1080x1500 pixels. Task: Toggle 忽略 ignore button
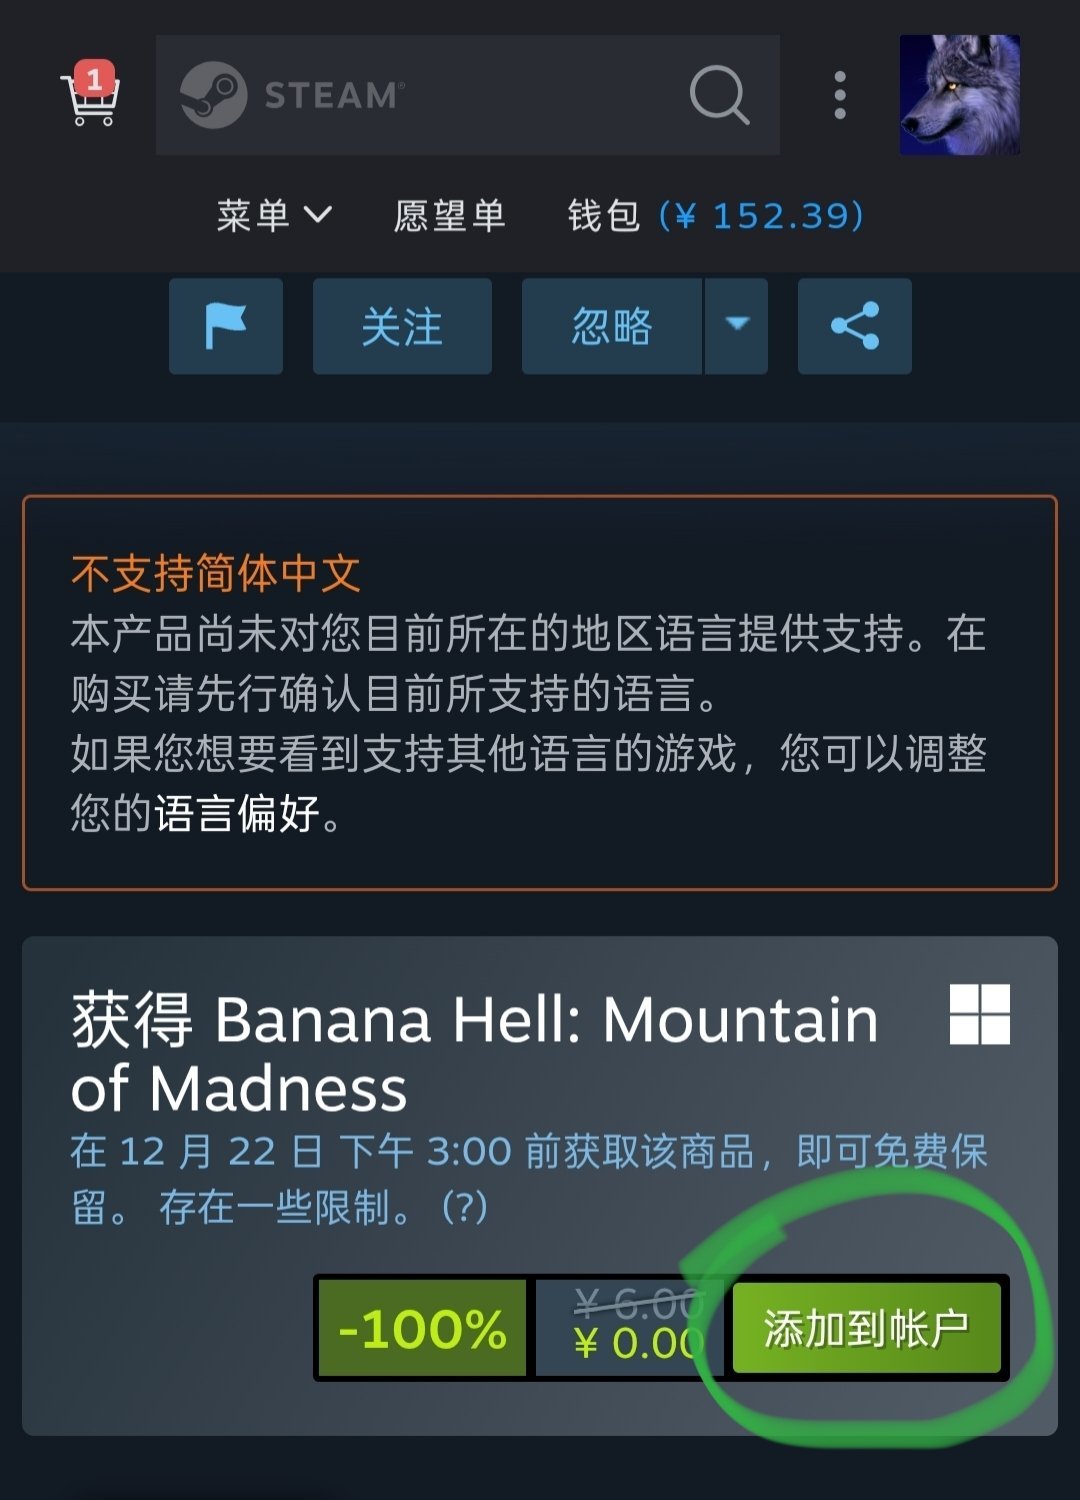pyautogui.click(x=612, y=326)
